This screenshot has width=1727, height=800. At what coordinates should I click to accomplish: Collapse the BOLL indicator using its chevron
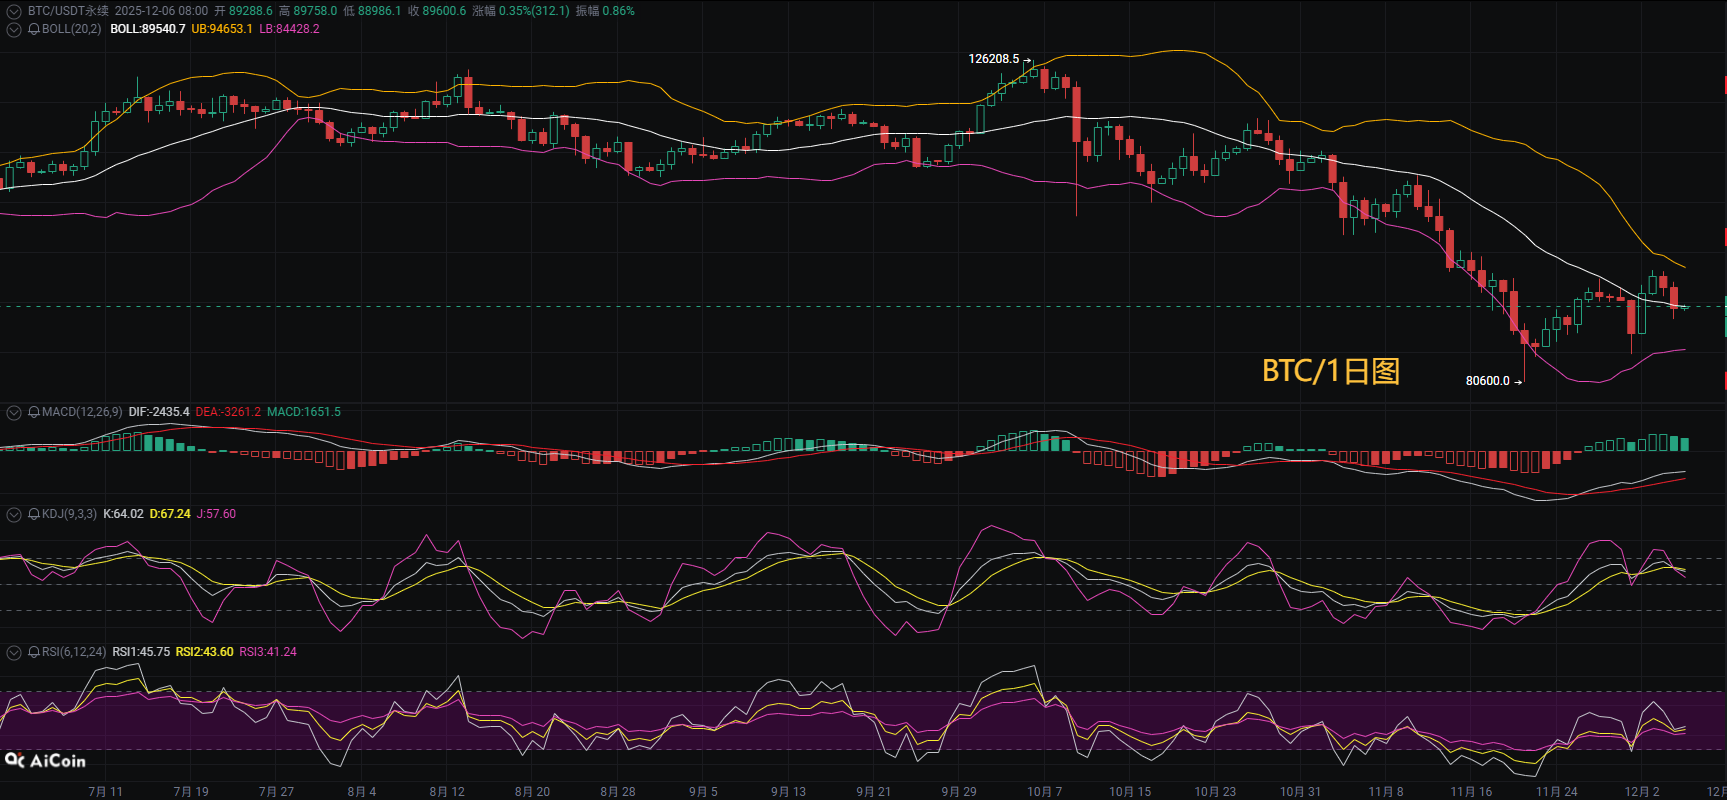pos(14,29)
